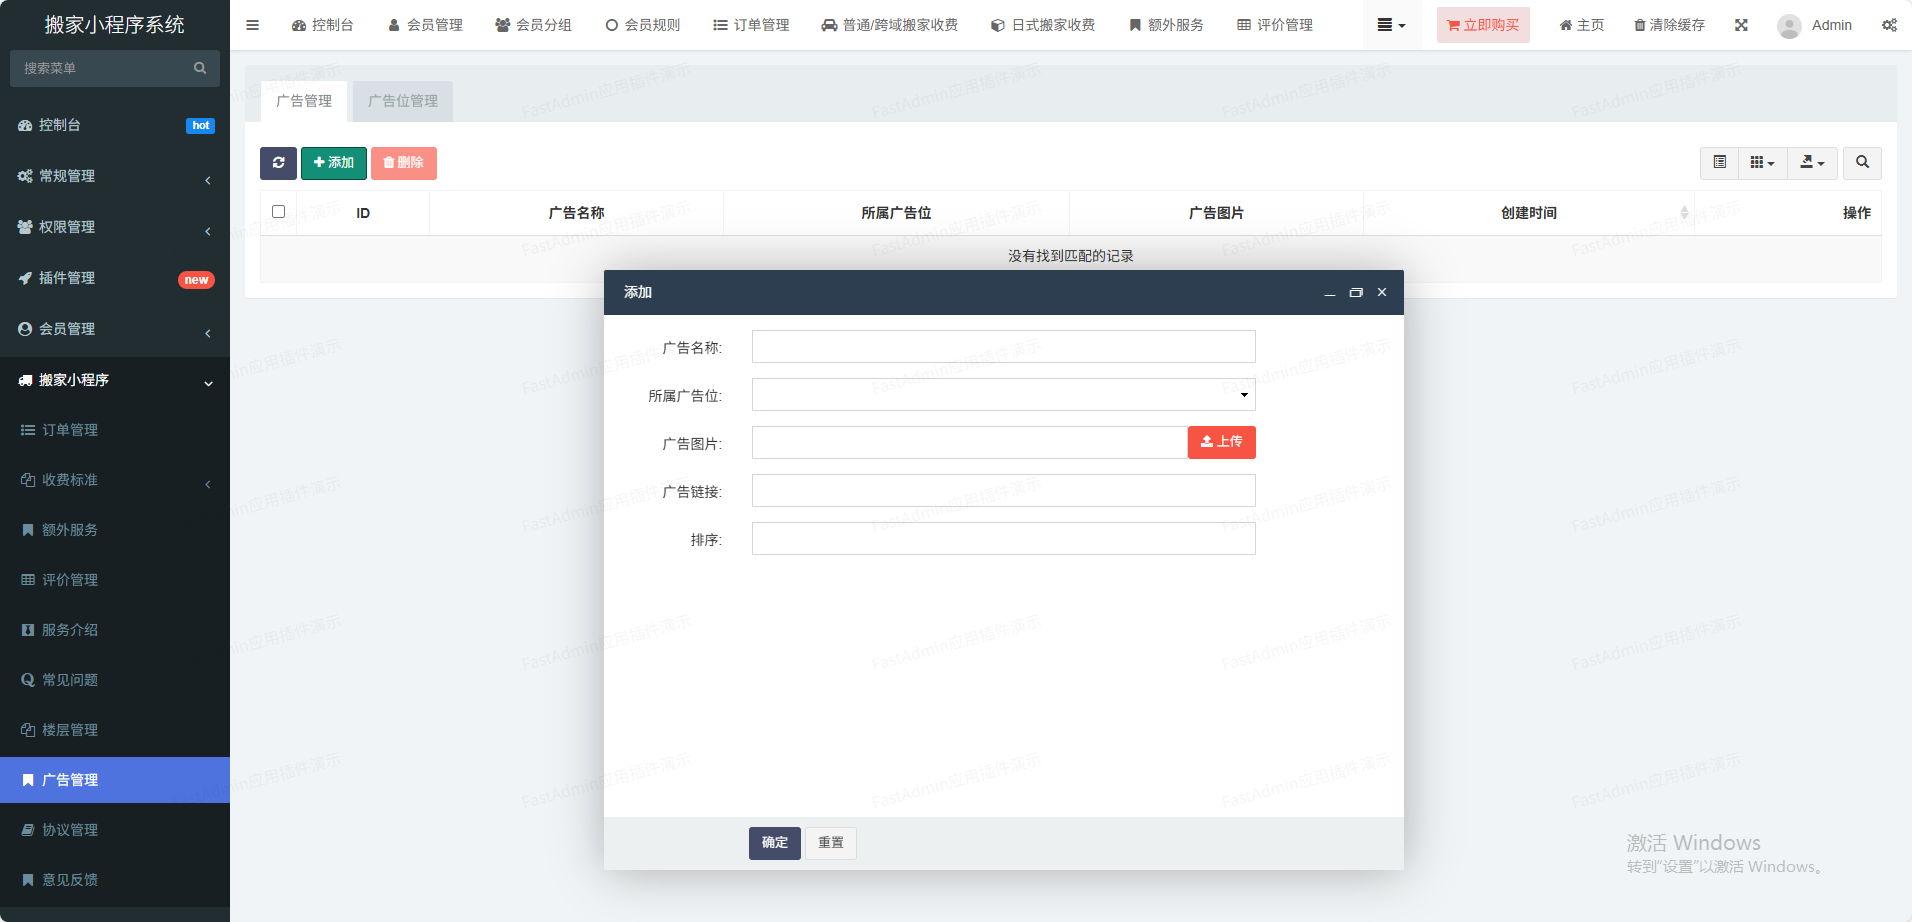Screen dimensions: 1912x922
Task: Open the 所属广告位 dropdown
Action: [1003, 395]
